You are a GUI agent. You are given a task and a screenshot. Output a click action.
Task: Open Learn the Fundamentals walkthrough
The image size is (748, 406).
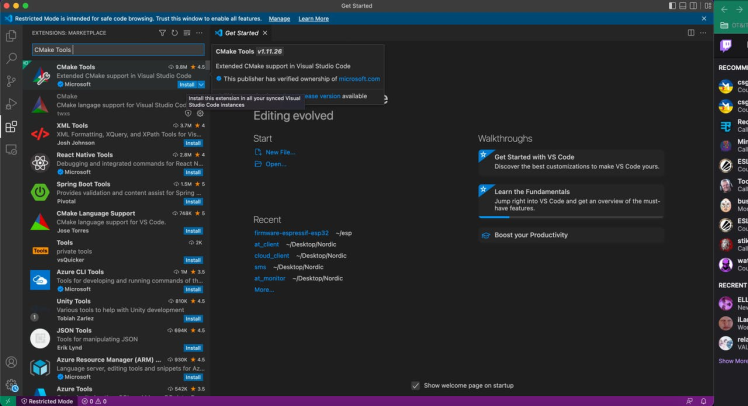coord(571,200)
